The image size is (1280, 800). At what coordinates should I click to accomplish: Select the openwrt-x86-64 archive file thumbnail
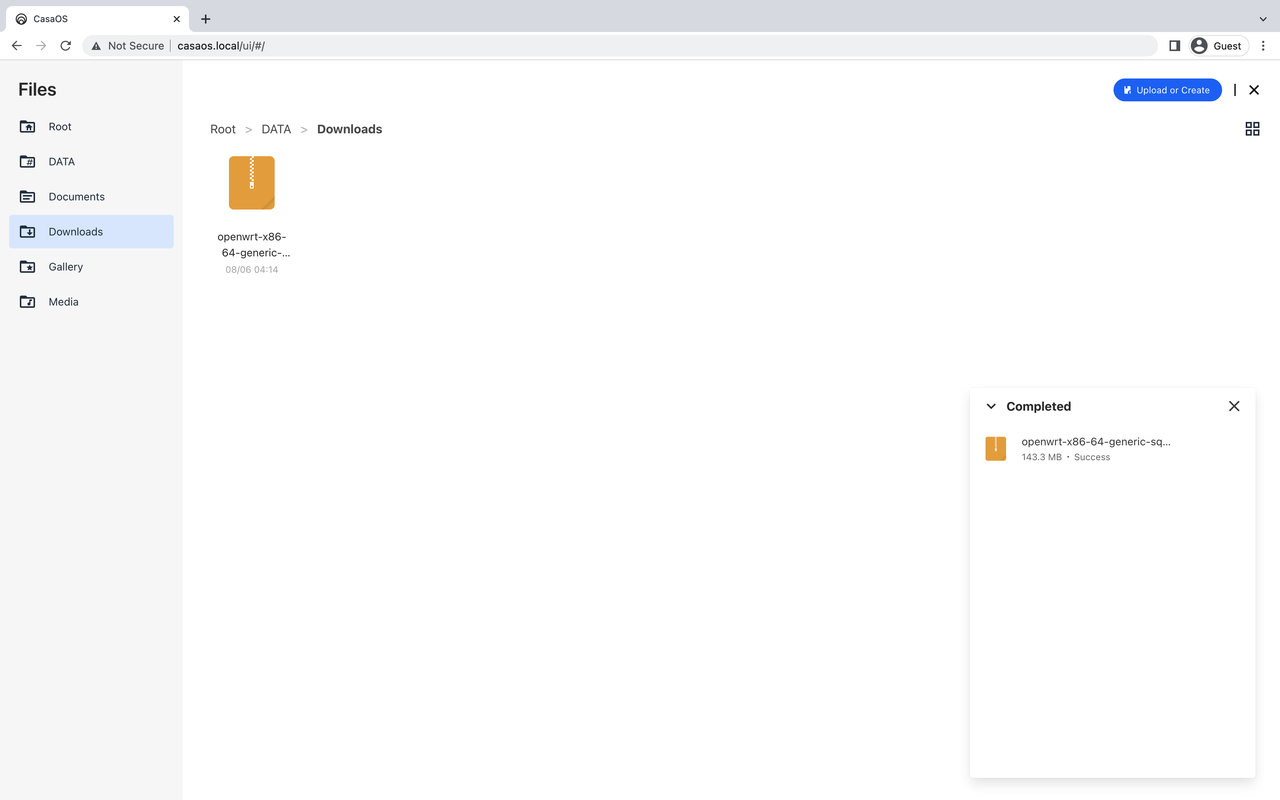252,183
